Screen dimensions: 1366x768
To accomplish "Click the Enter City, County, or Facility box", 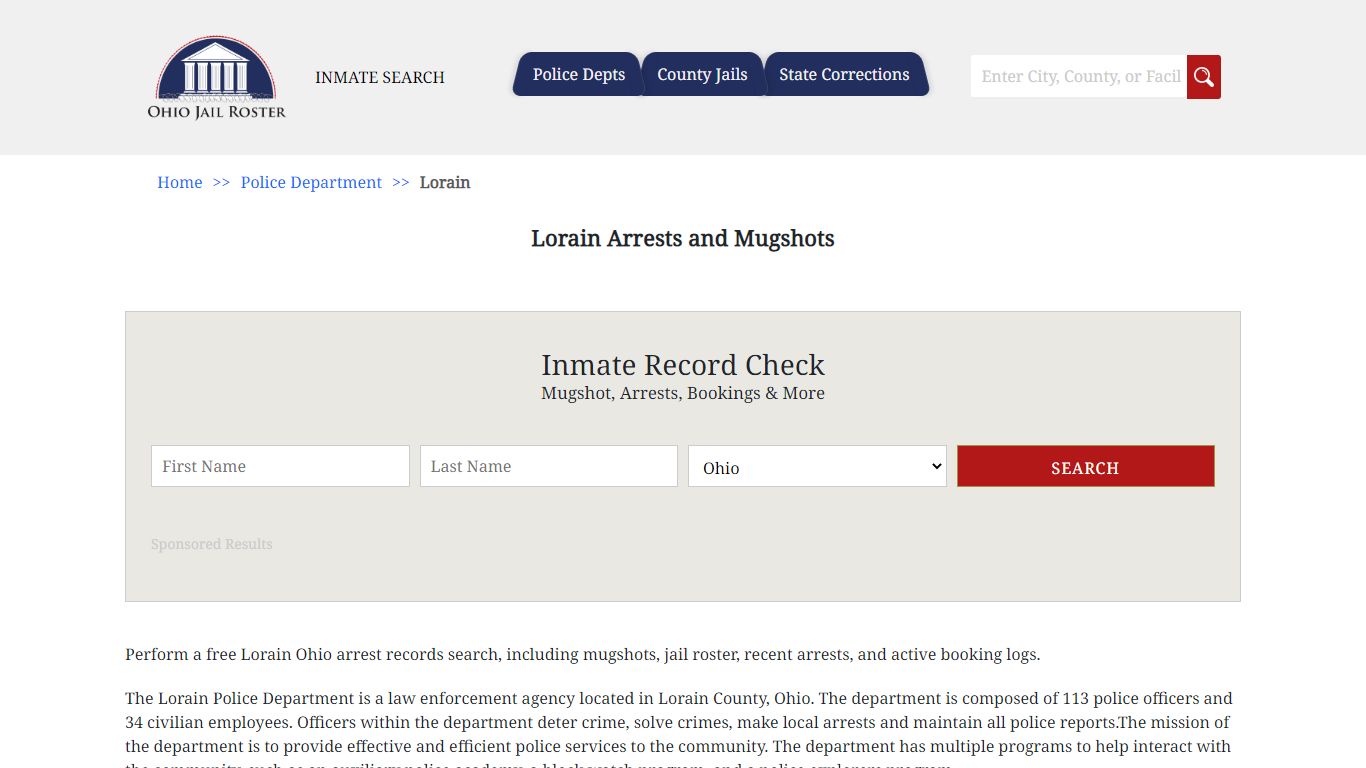I will 1078,76.
